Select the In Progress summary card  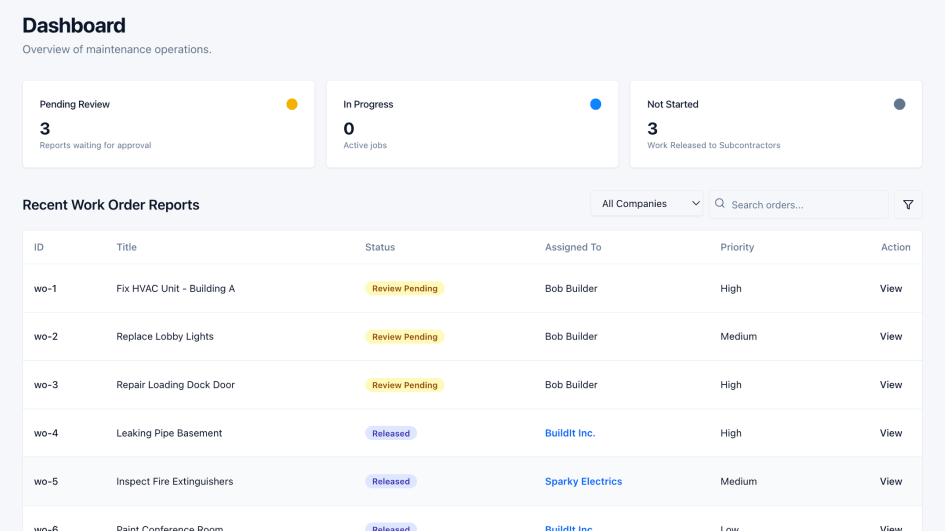pos(472,124)
